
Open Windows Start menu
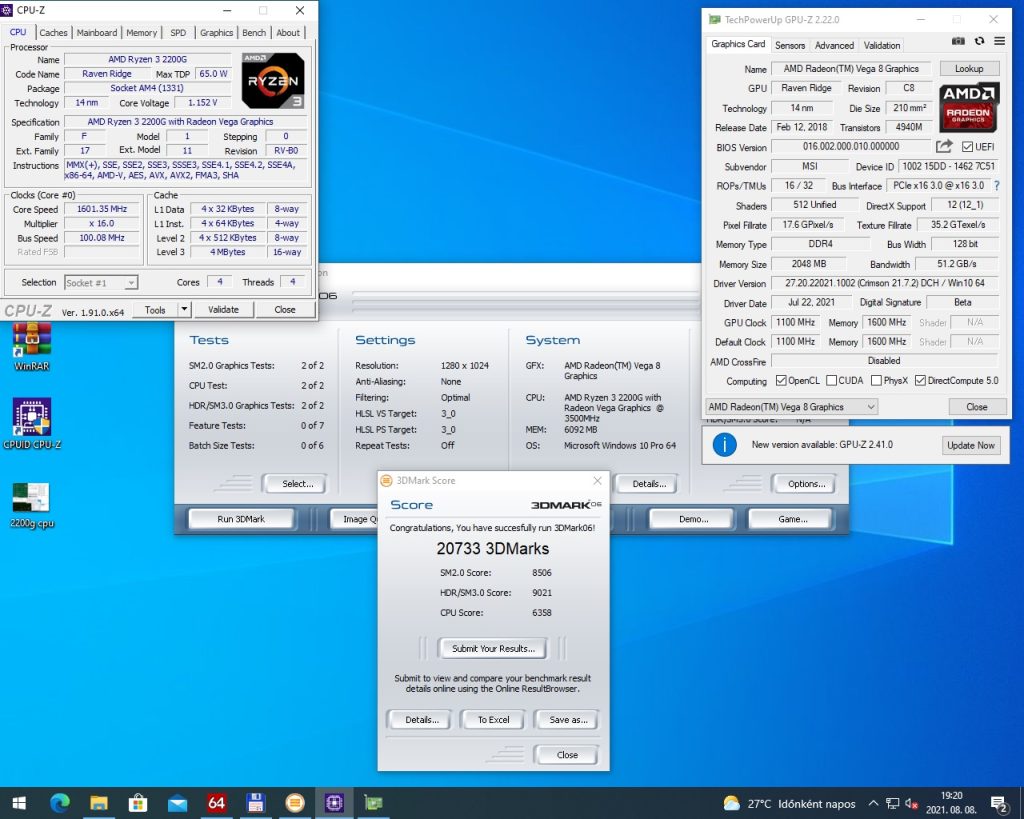coord(19,803)
